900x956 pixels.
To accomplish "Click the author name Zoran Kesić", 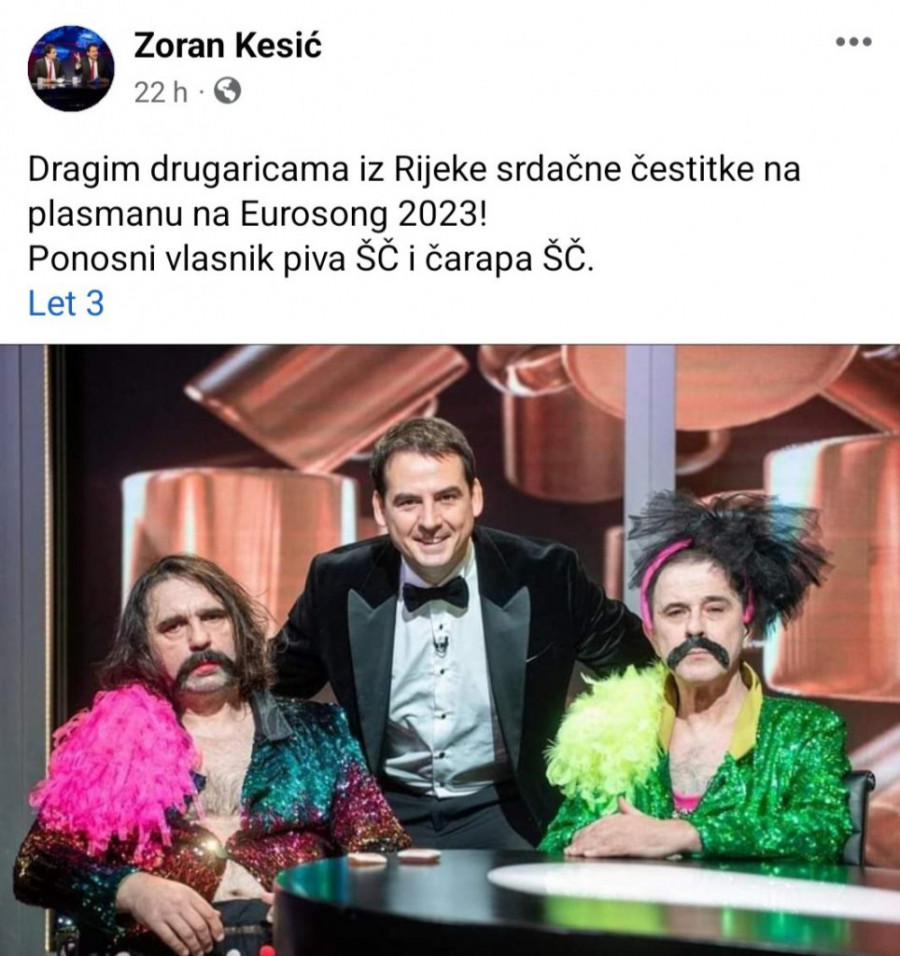I will (227, 46).
